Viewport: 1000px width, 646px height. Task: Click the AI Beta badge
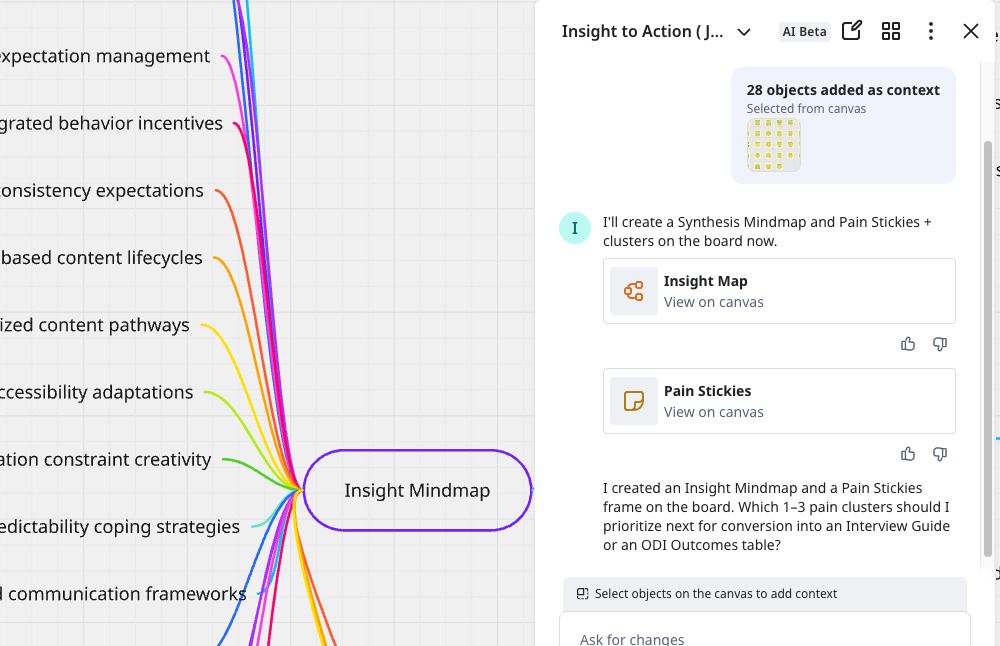[x=805, y=32]
